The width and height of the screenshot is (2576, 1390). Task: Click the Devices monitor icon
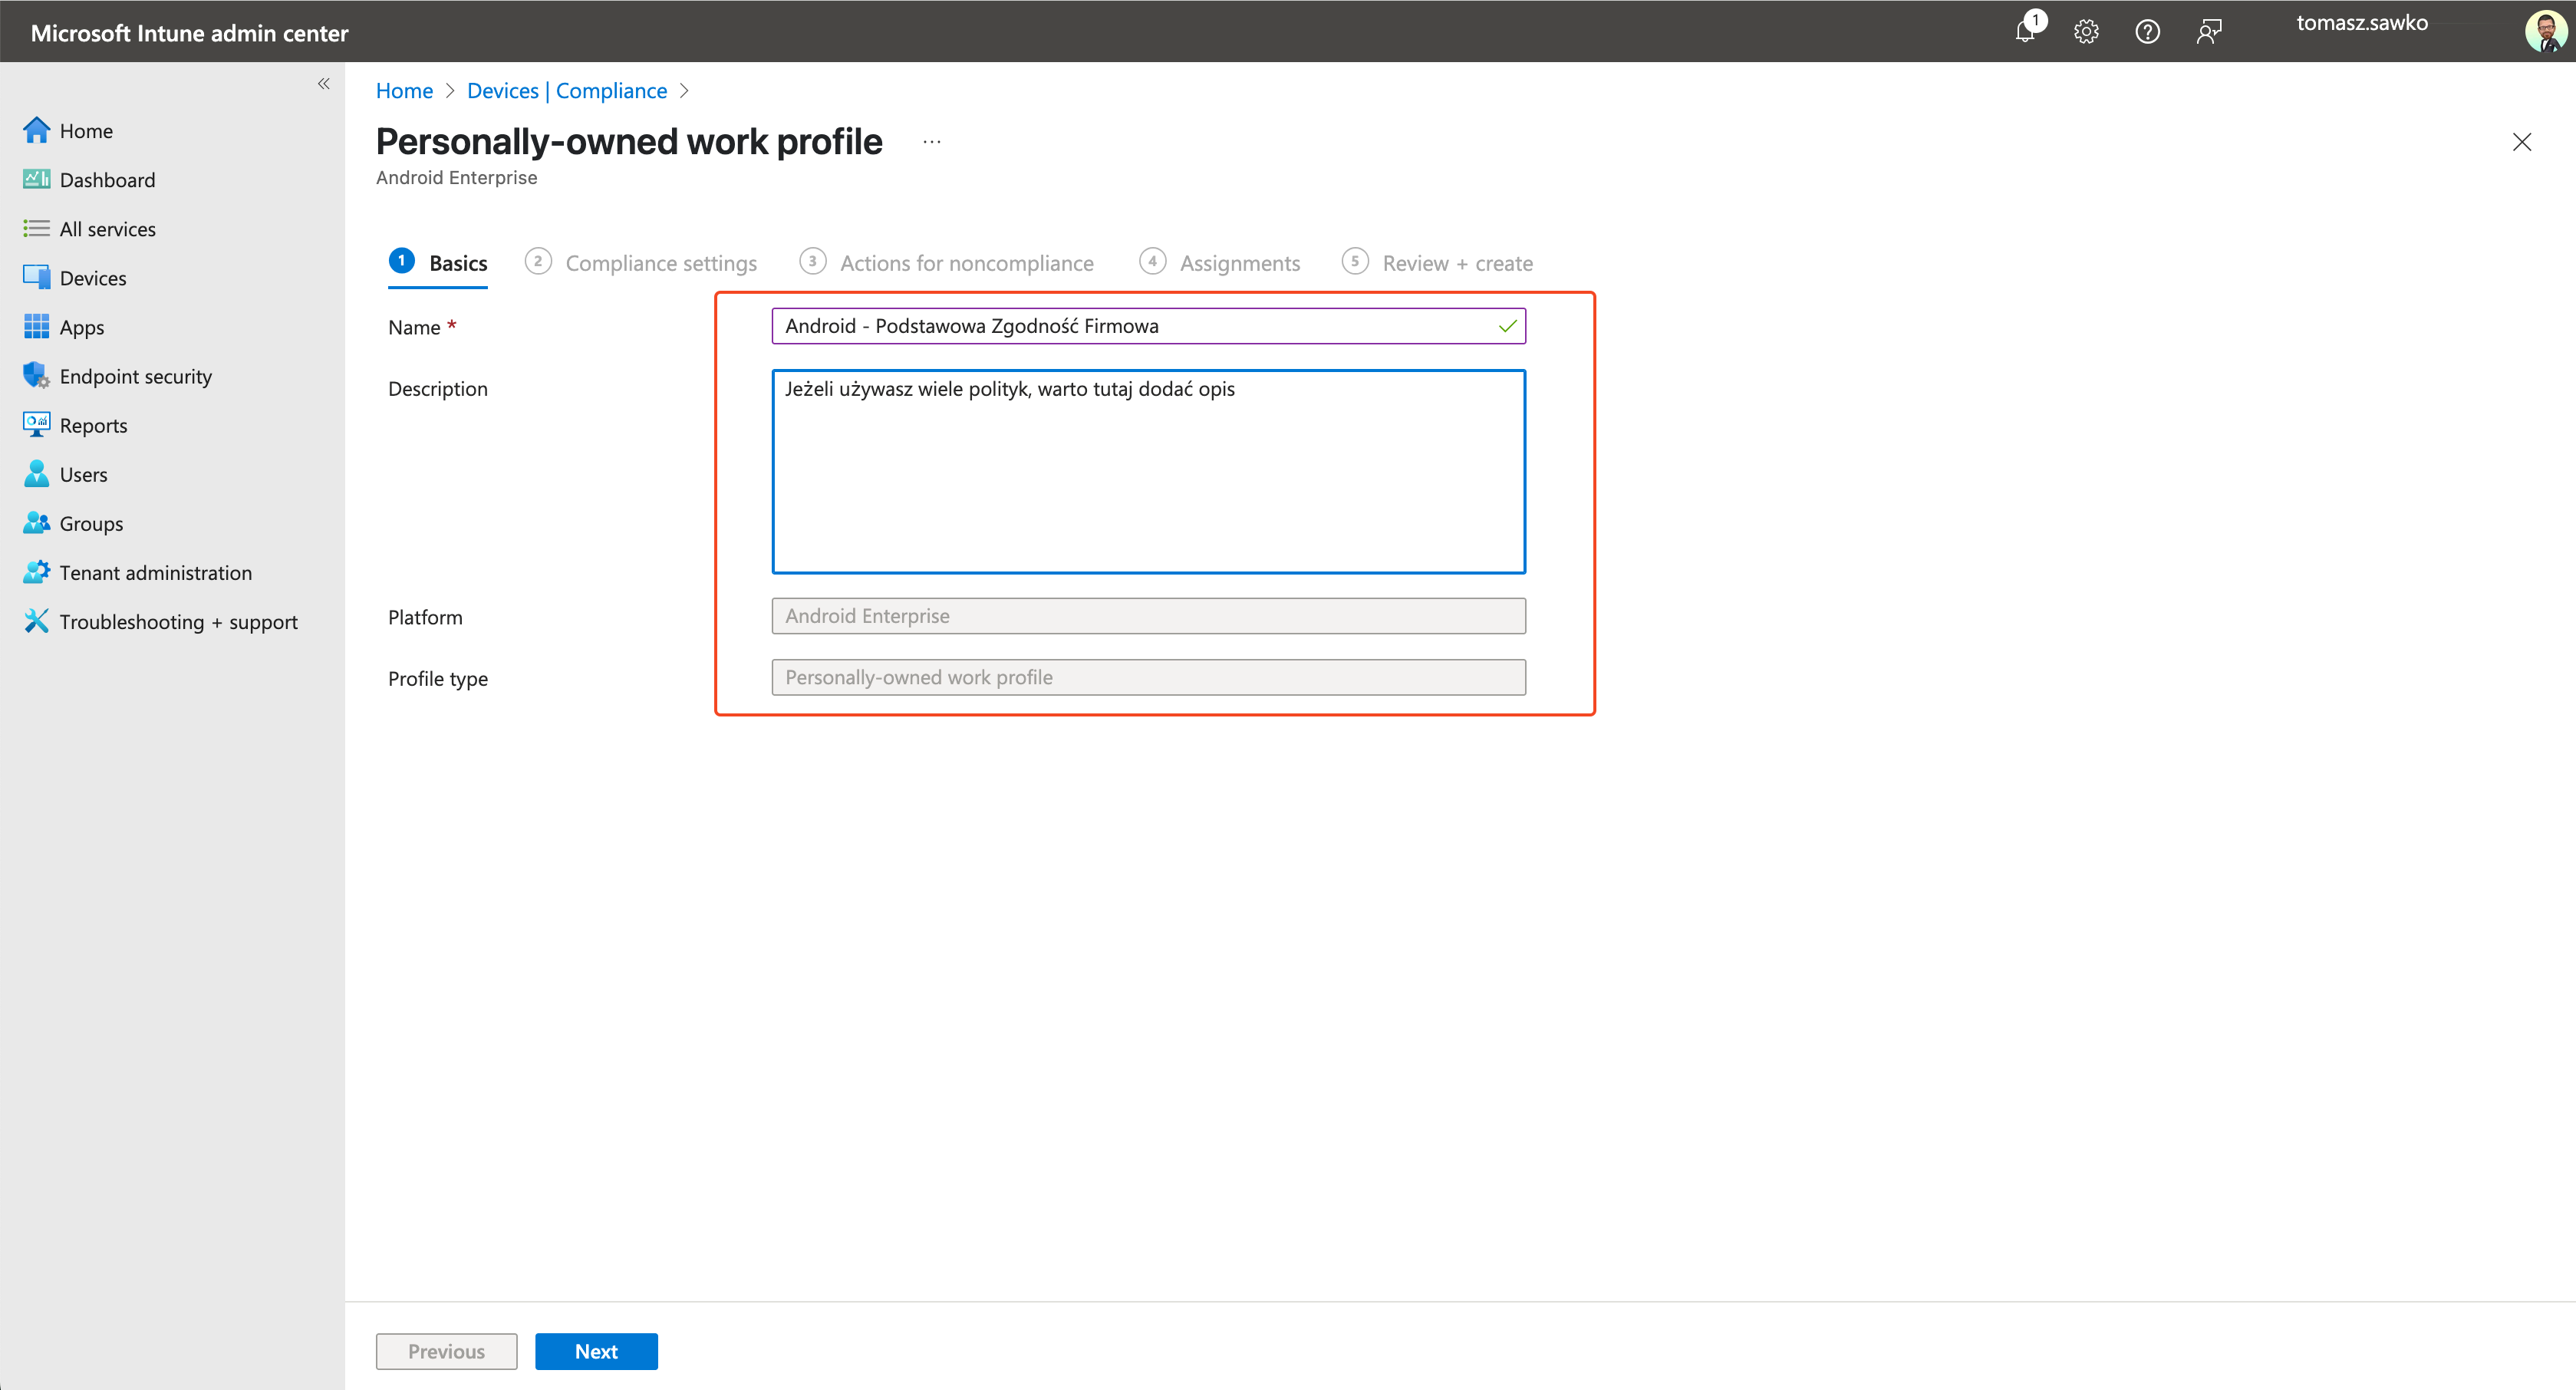36,277
